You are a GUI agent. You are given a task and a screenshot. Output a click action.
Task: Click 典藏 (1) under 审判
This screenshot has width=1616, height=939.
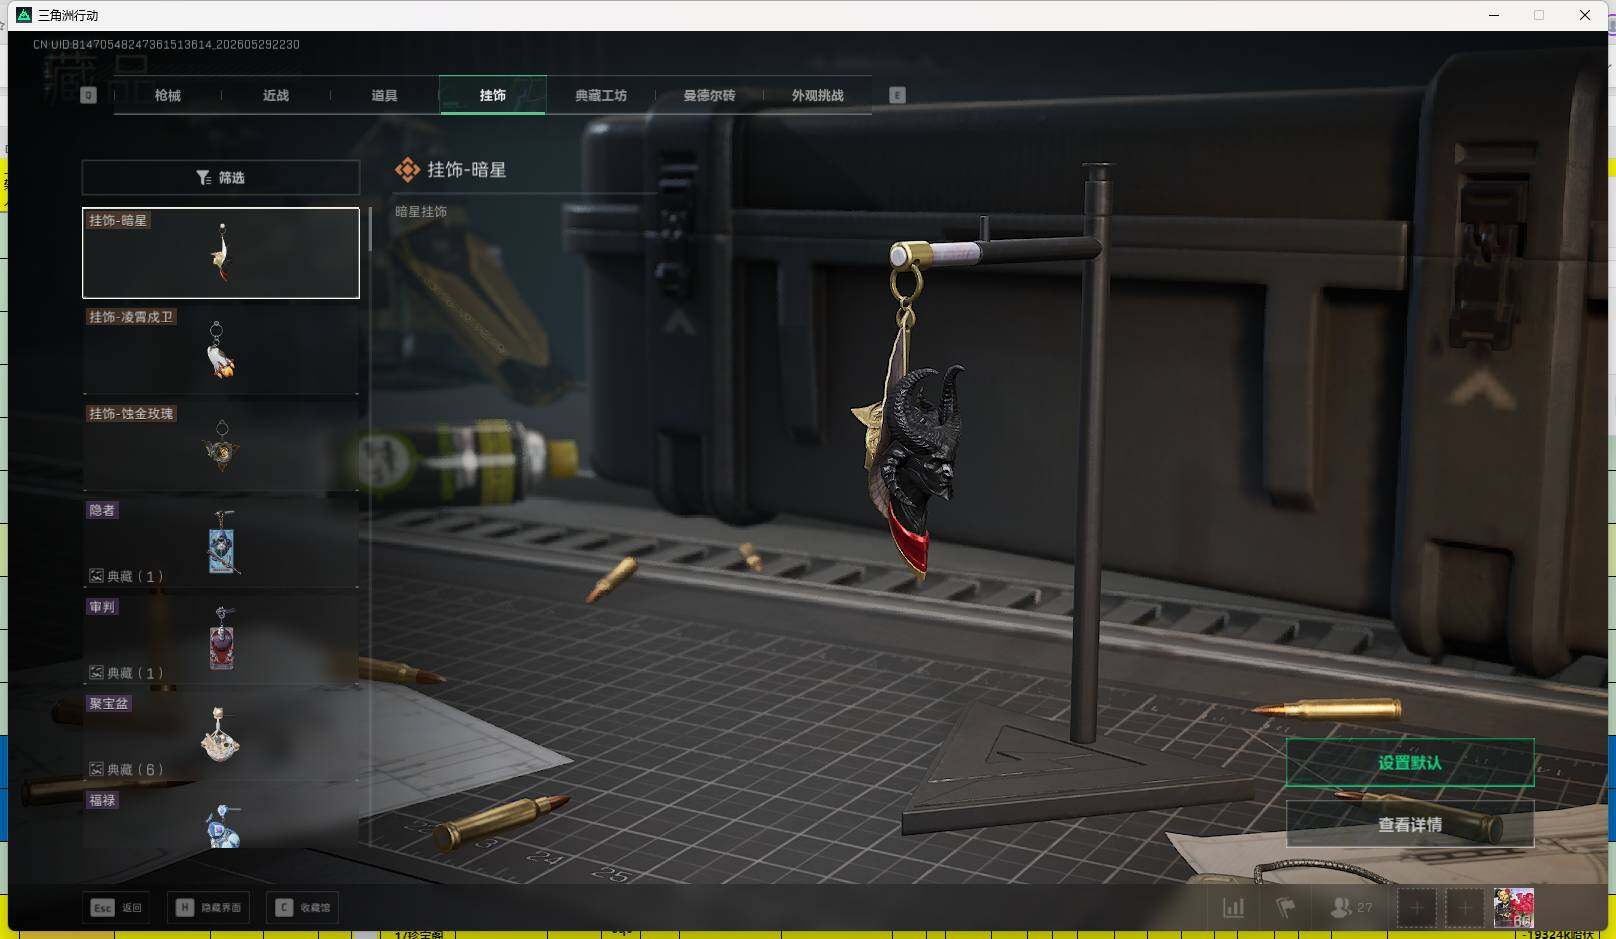(127, 673)
